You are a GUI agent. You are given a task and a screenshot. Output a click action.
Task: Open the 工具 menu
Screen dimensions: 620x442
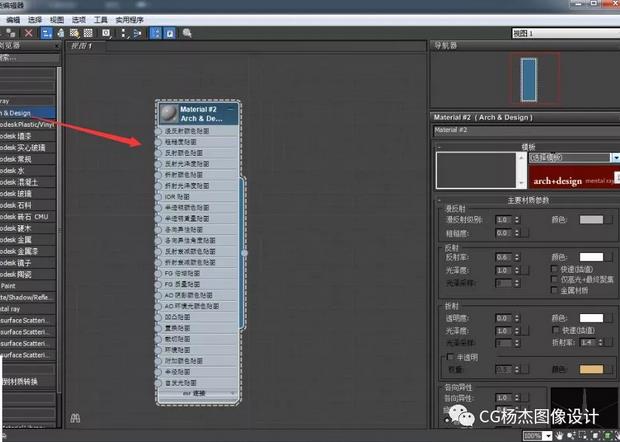point(100,20)
